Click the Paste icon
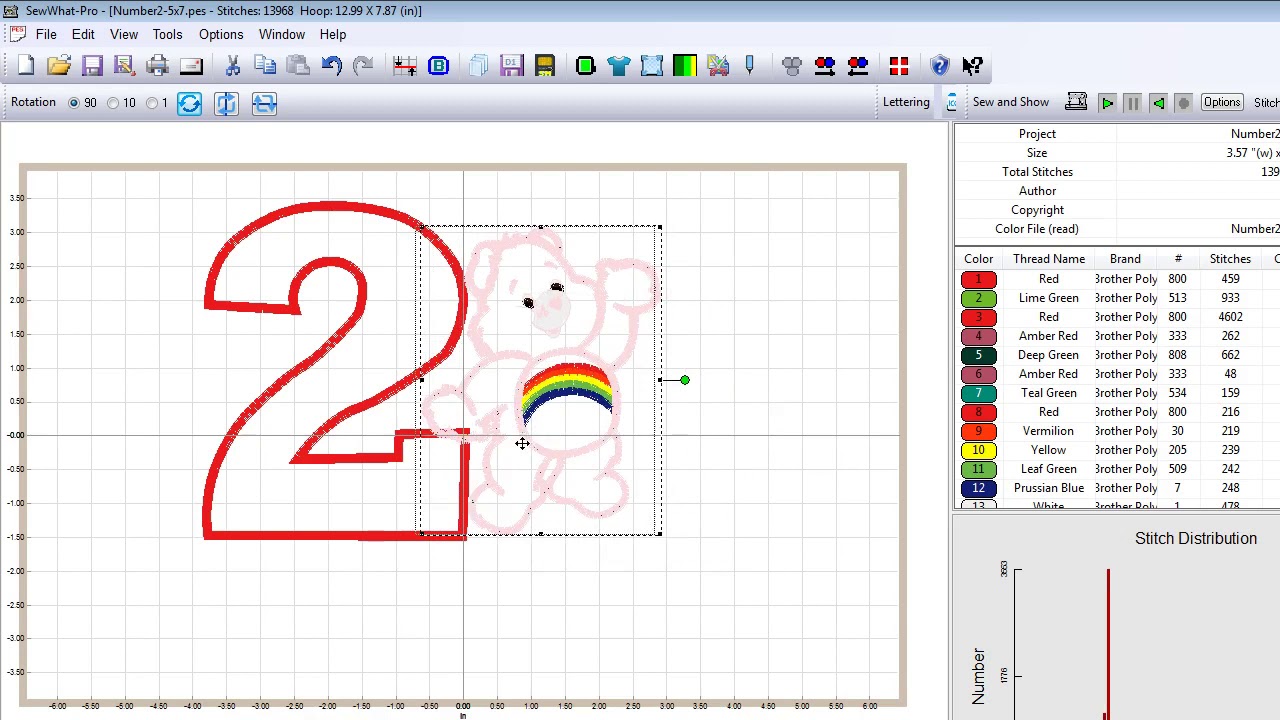 [x=298, y=66]
